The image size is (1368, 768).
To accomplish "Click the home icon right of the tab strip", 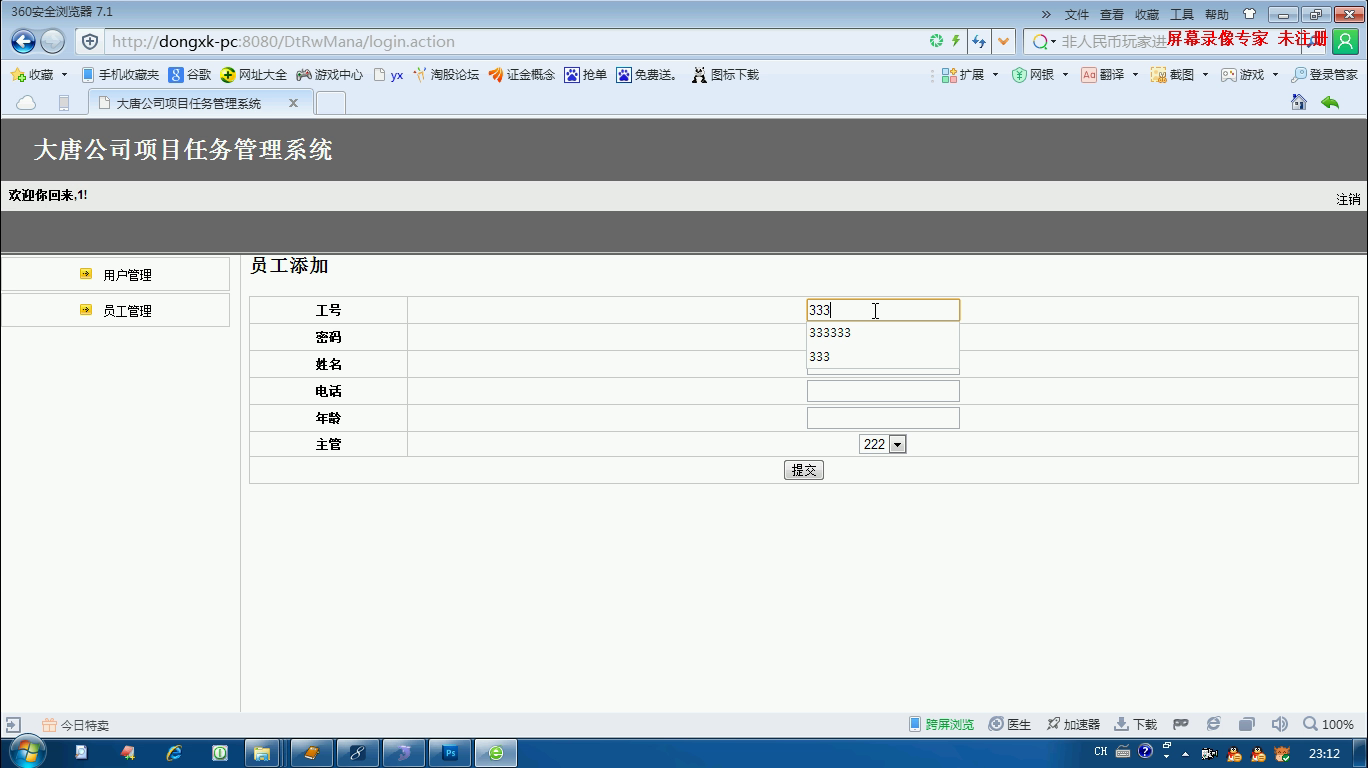I will [x=1299, y=102].
